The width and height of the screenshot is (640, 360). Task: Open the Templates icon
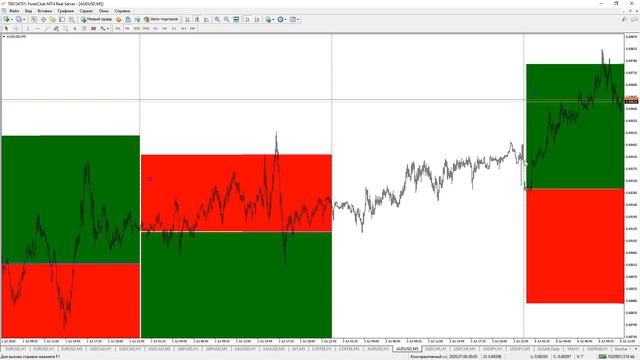tap(293, 19)
